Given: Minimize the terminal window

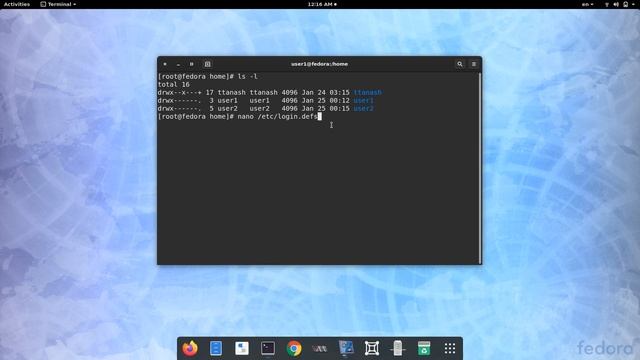Looking at the screenshot, I should [x=178, y=64].
